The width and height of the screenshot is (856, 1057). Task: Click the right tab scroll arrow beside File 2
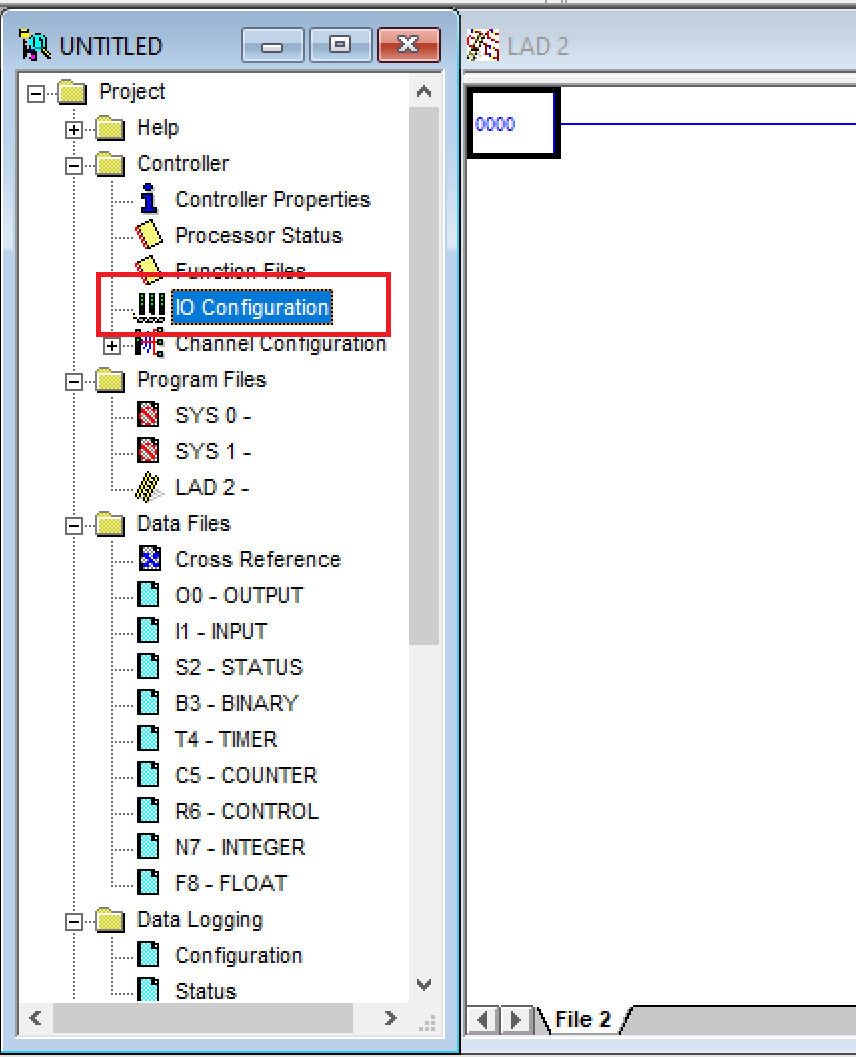516,1019
